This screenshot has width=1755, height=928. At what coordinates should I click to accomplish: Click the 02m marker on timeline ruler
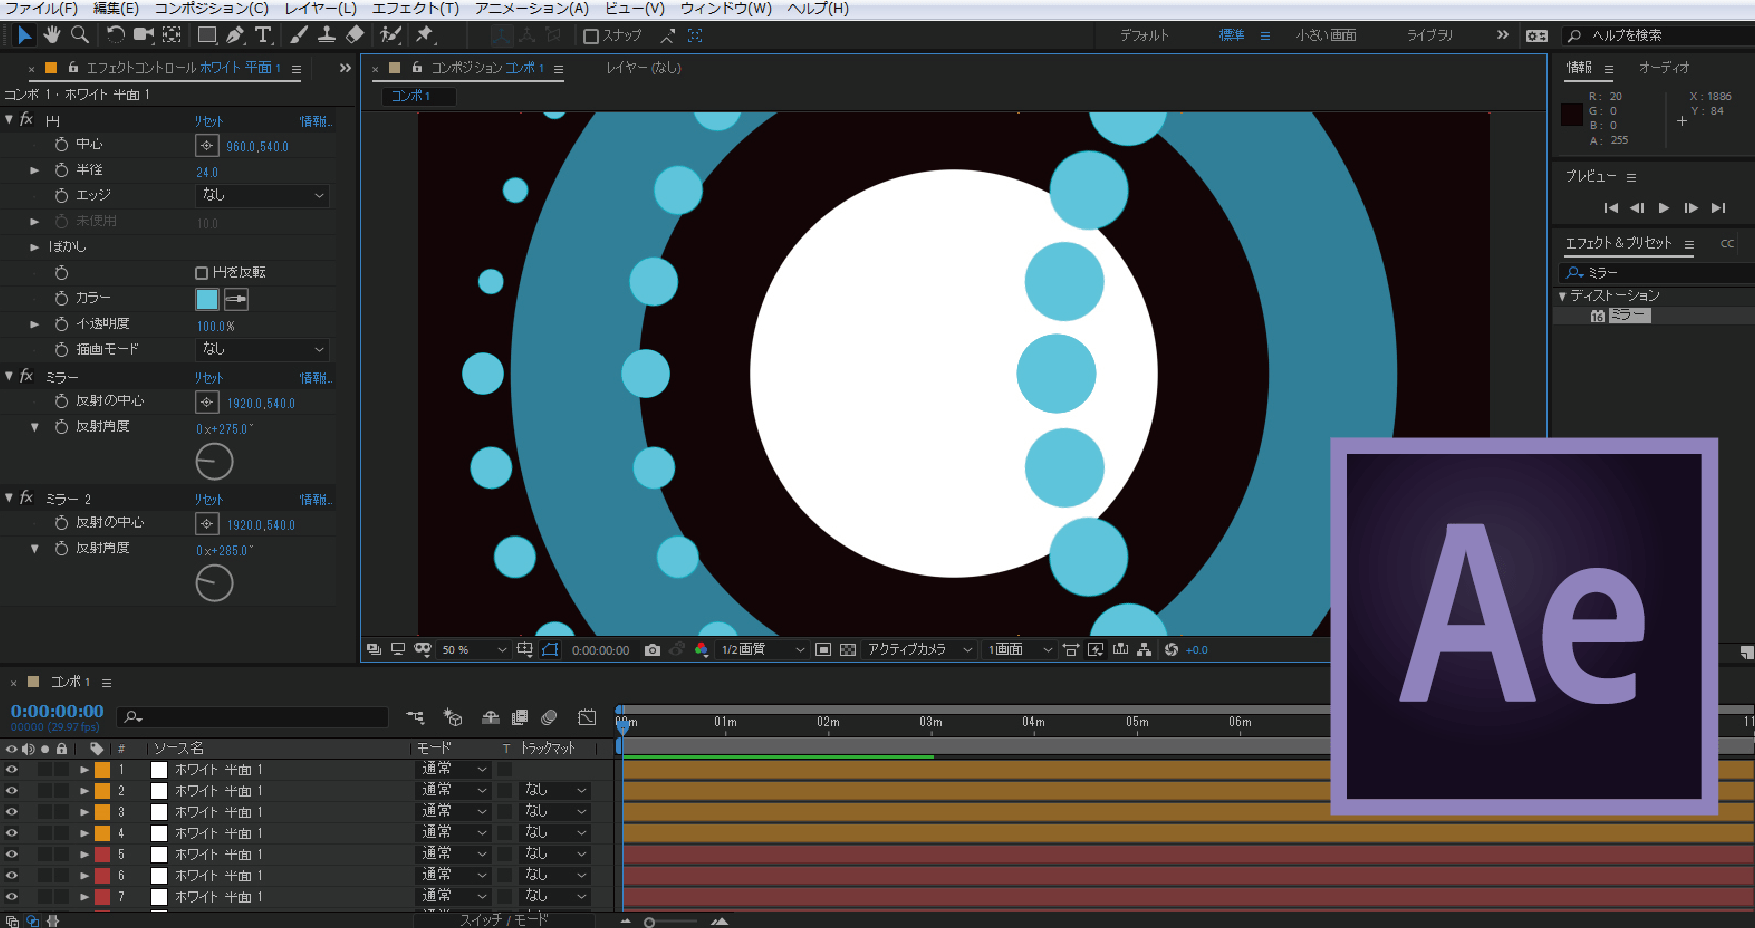828,722
